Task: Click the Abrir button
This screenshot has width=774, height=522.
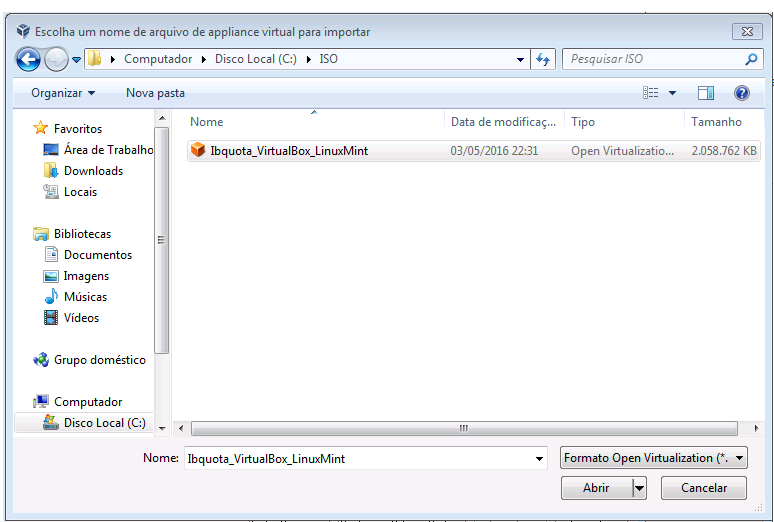Action: (596, 488)
